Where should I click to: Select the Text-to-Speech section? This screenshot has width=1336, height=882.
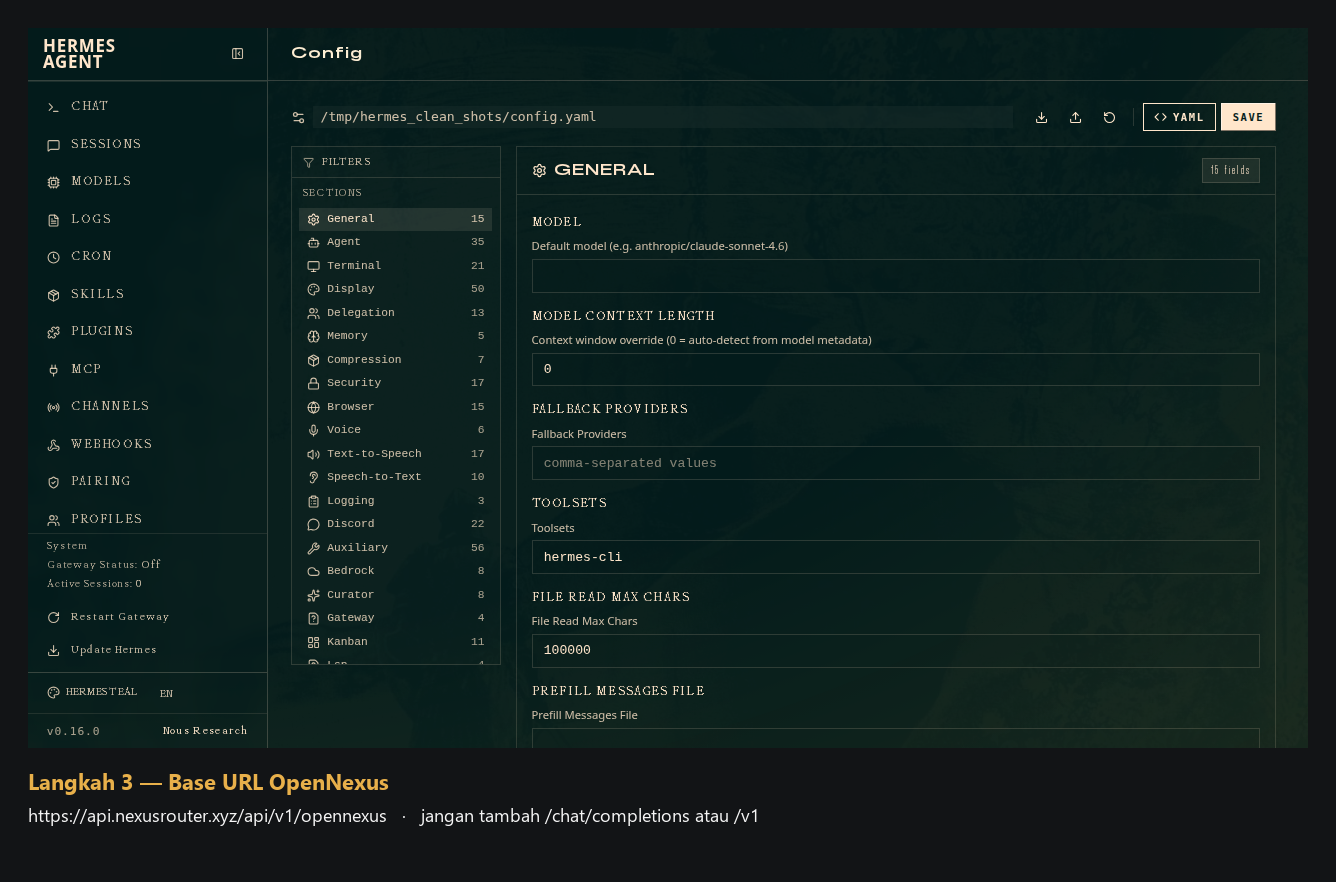pos(395,454)
